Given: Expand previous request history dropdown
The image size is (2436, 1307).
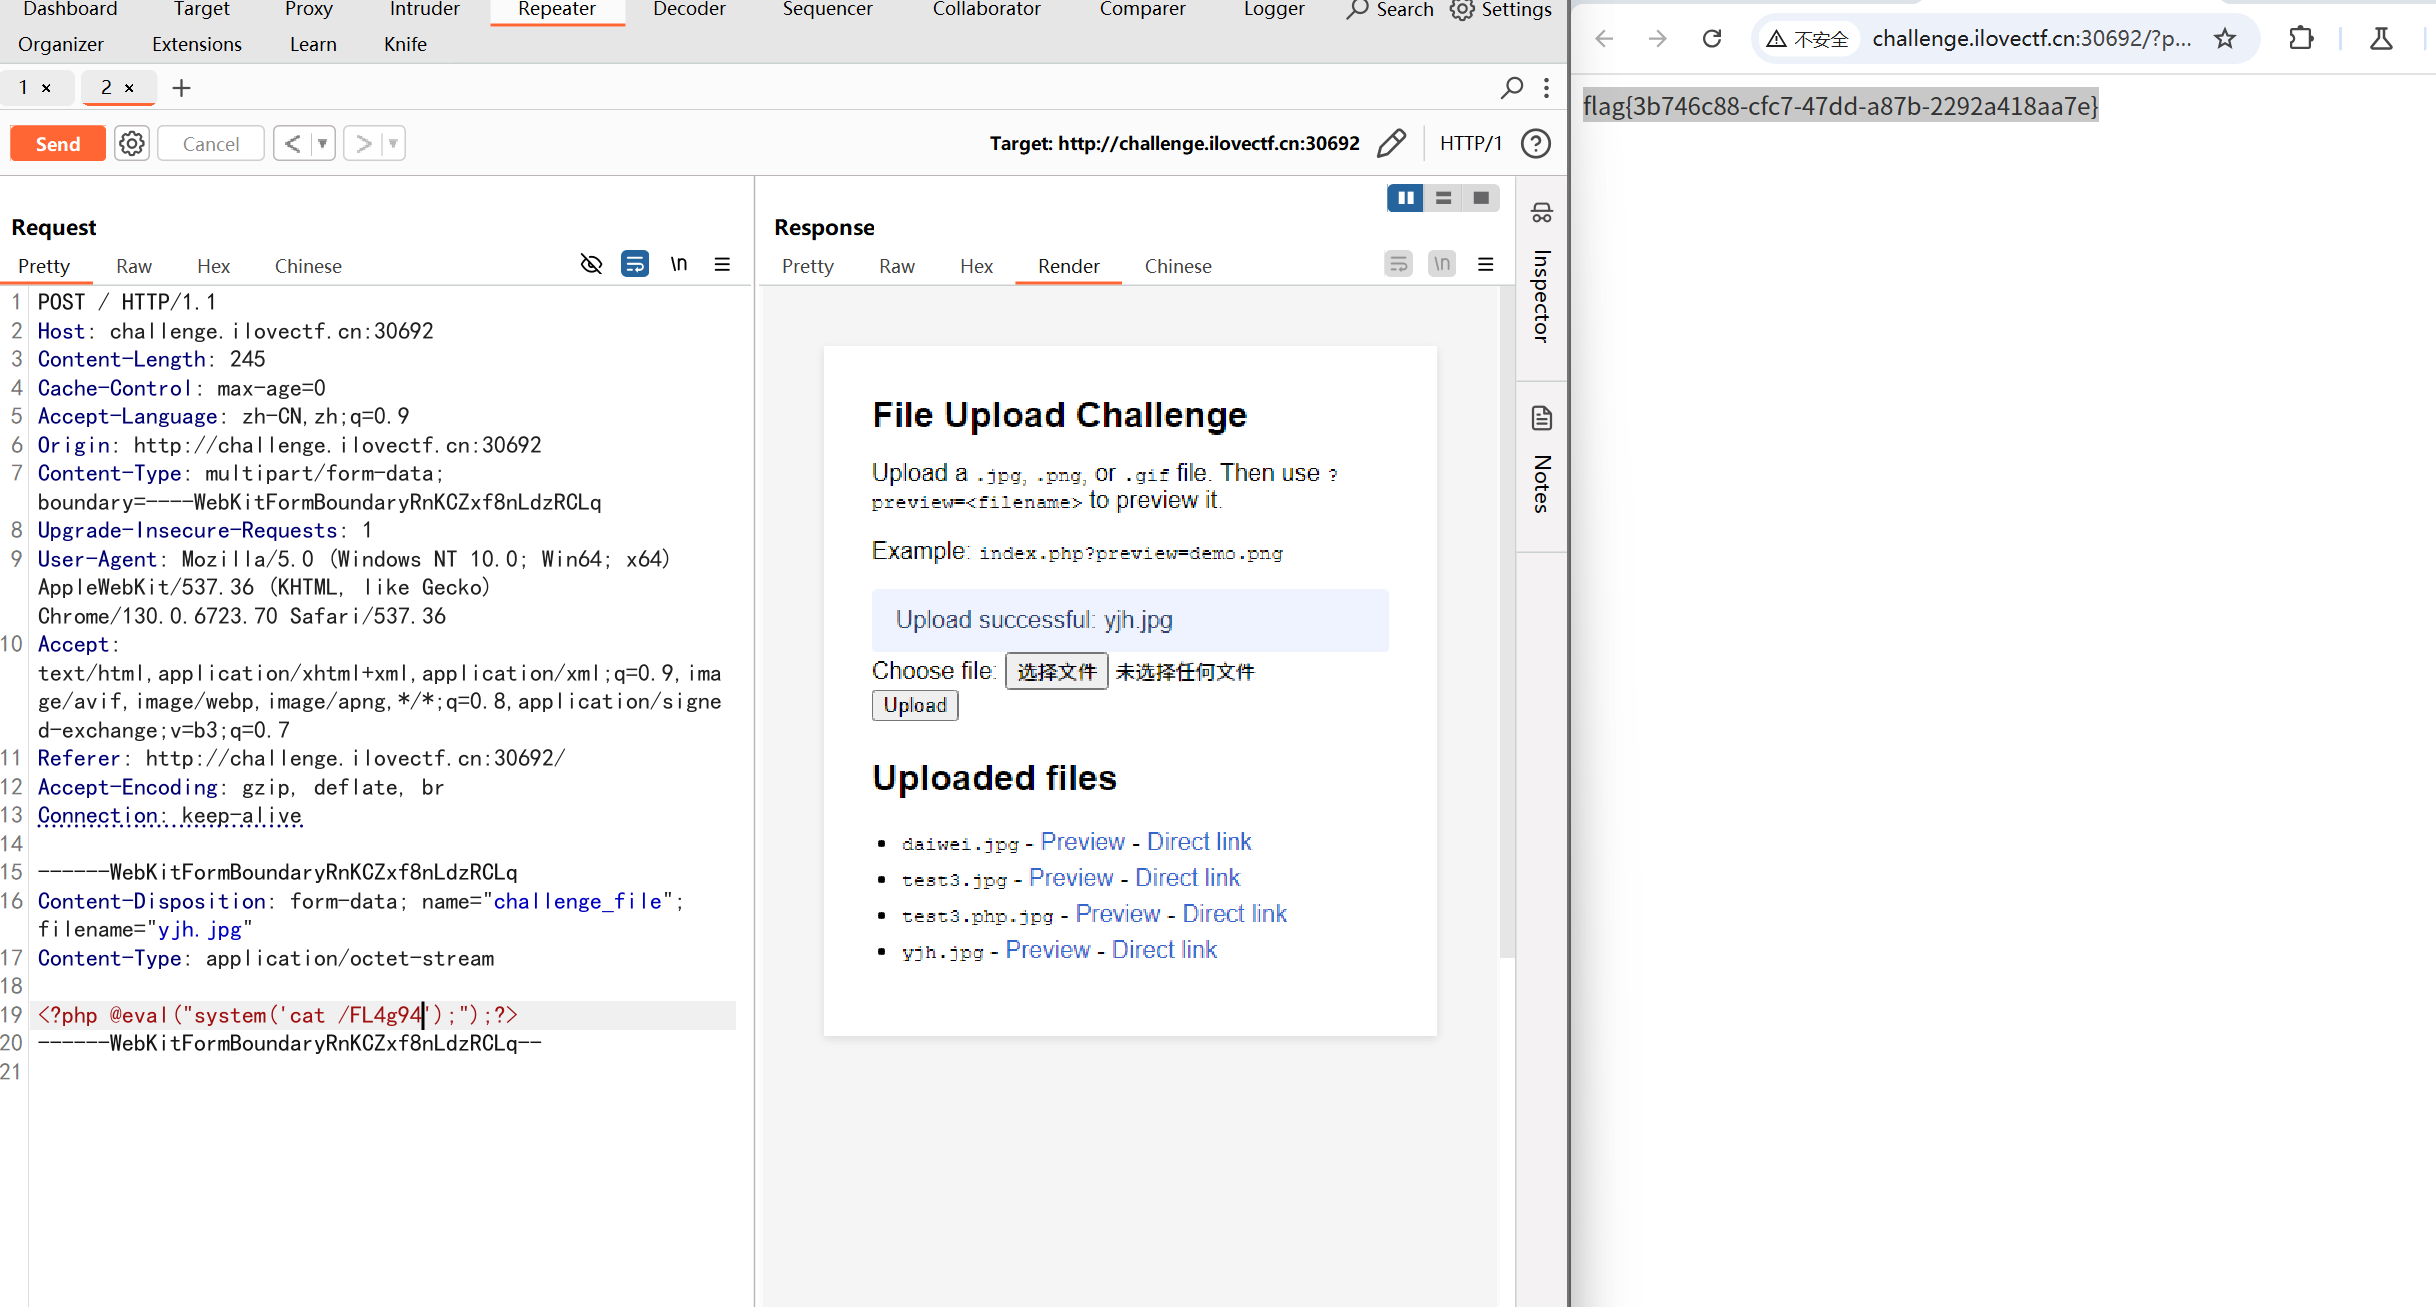Looking at the screenshot, I should point(322,144).
